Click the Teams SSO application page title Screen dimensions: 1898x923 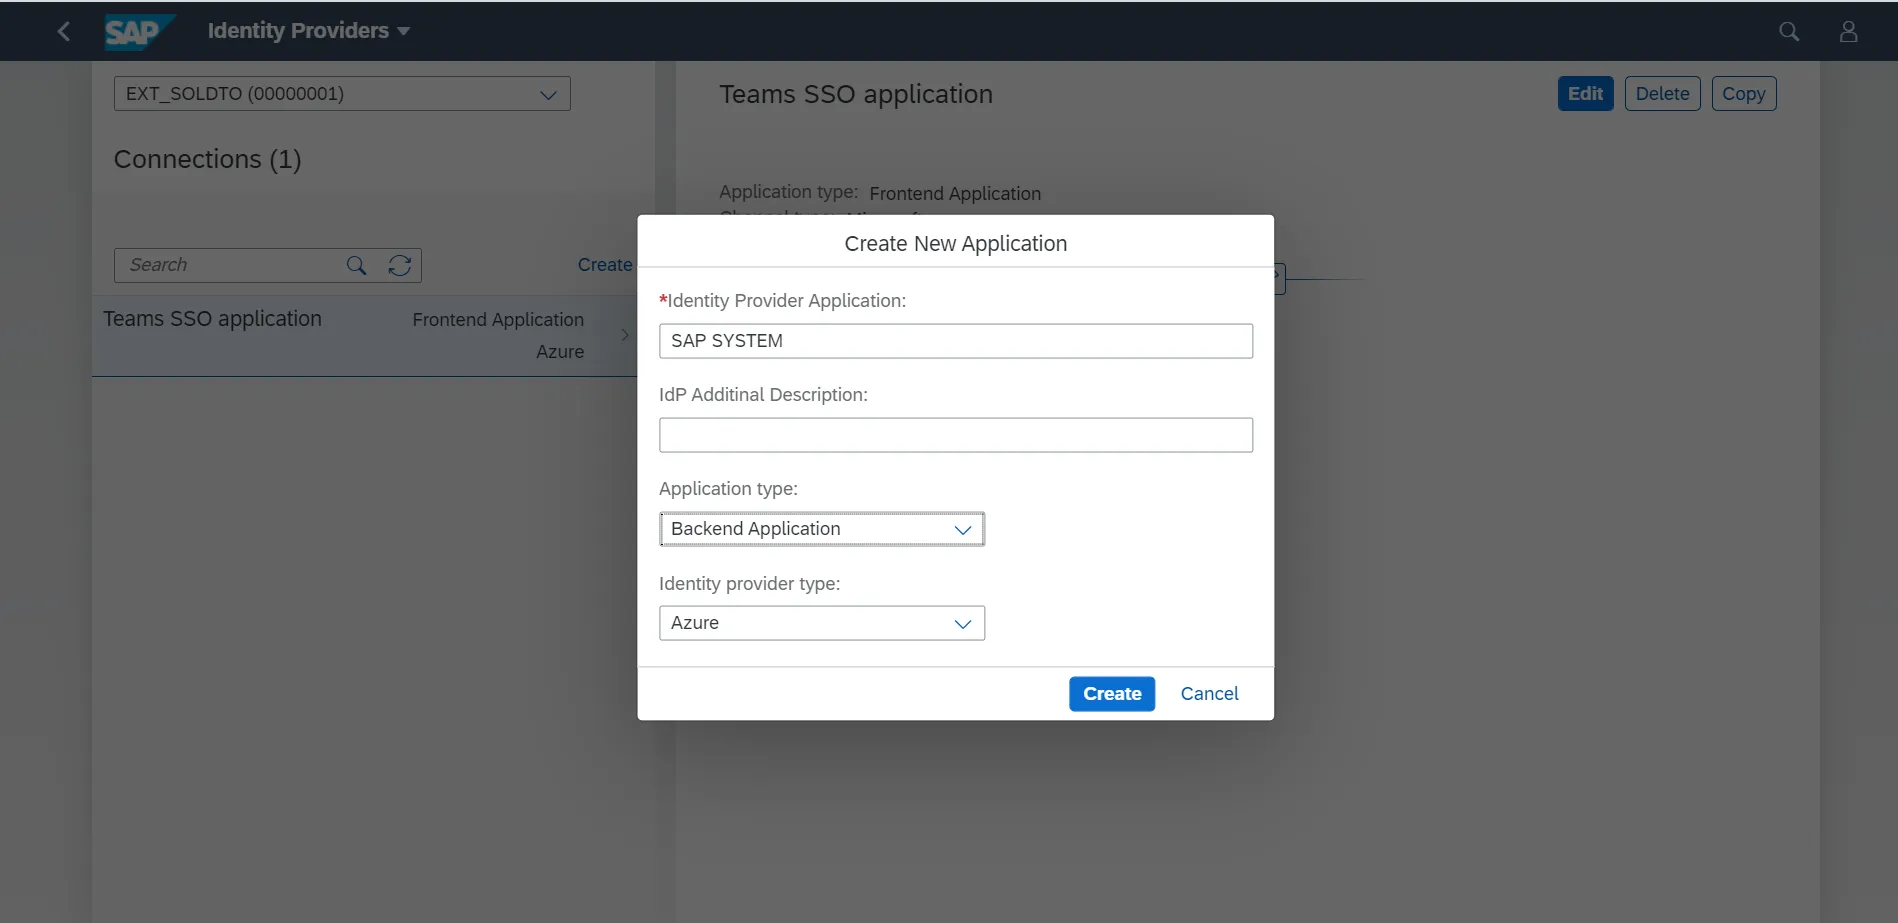point(856,94)
